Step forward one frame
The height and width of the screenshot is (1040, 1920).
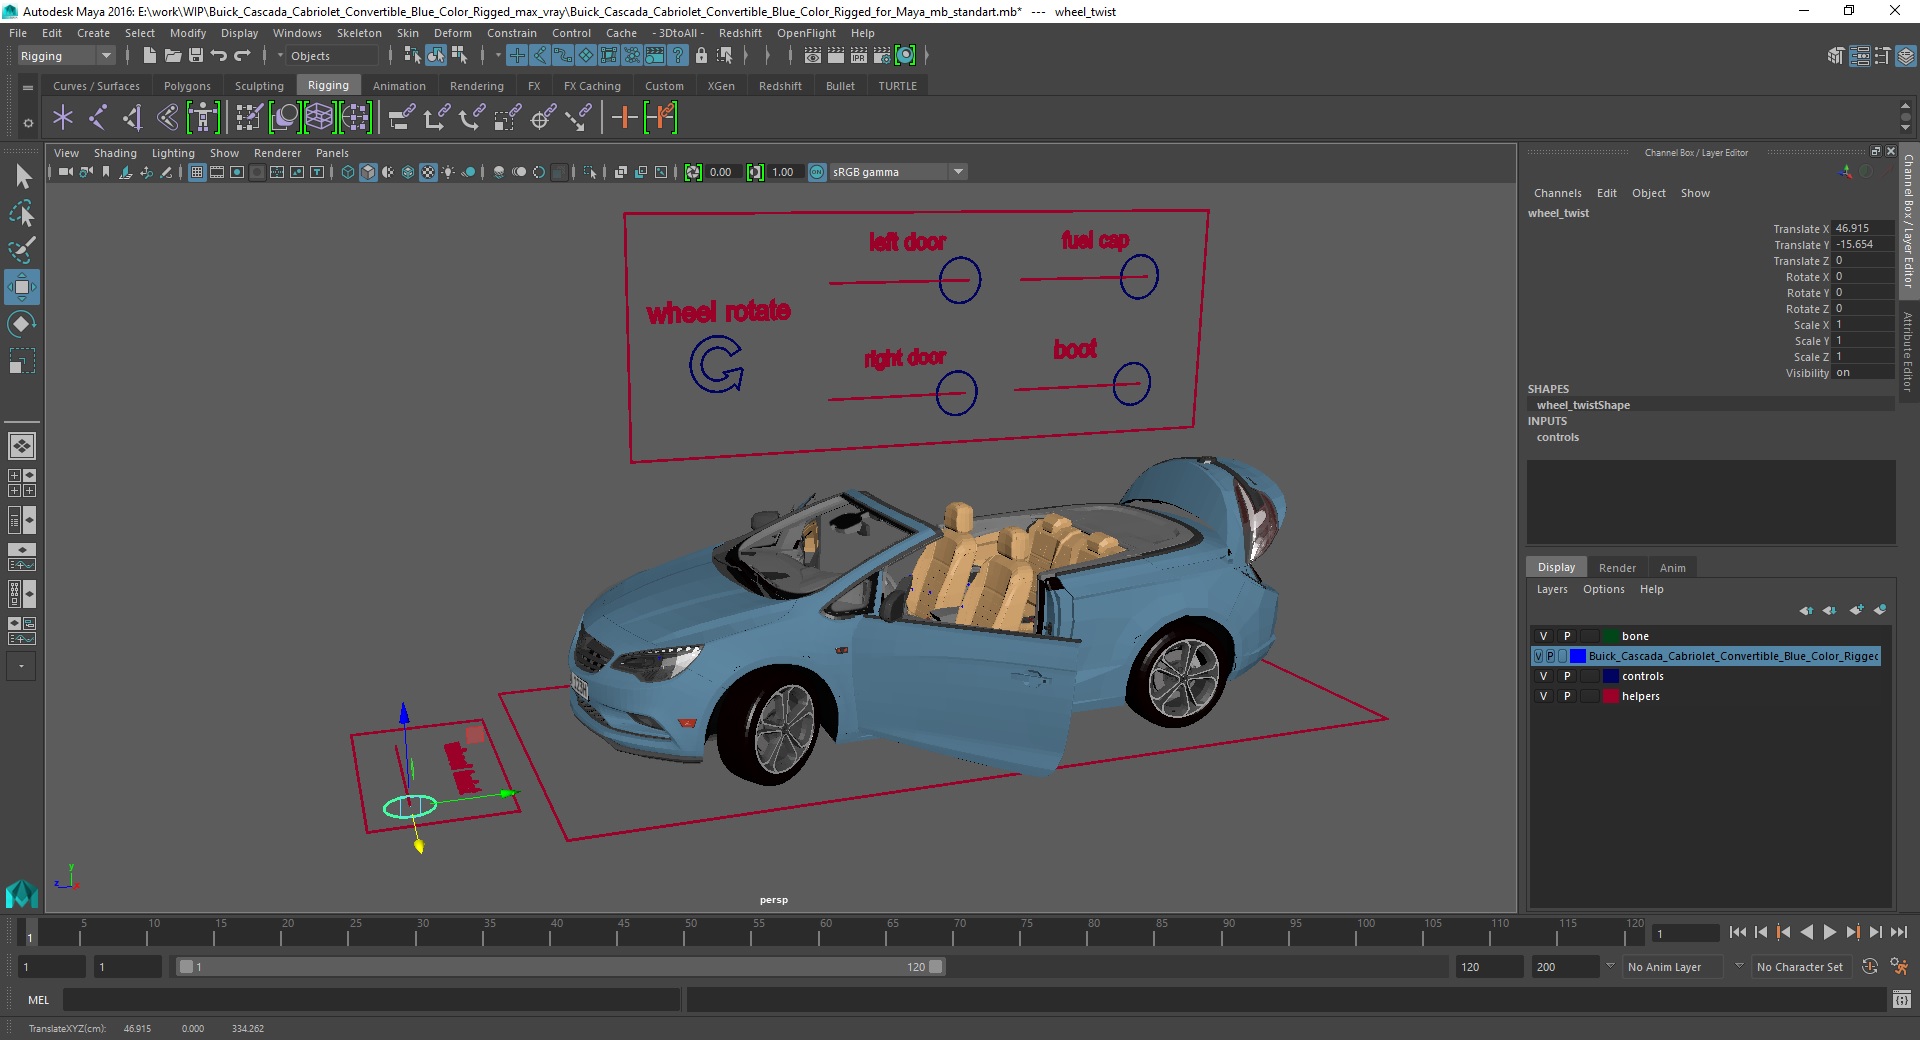tap(1875, 932)
